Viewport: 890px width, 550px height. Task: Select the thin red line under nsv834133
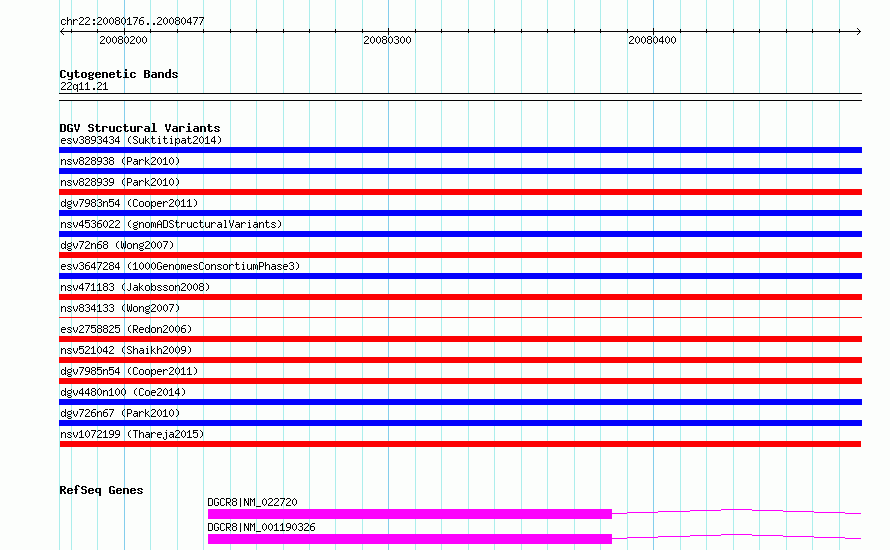460,317
